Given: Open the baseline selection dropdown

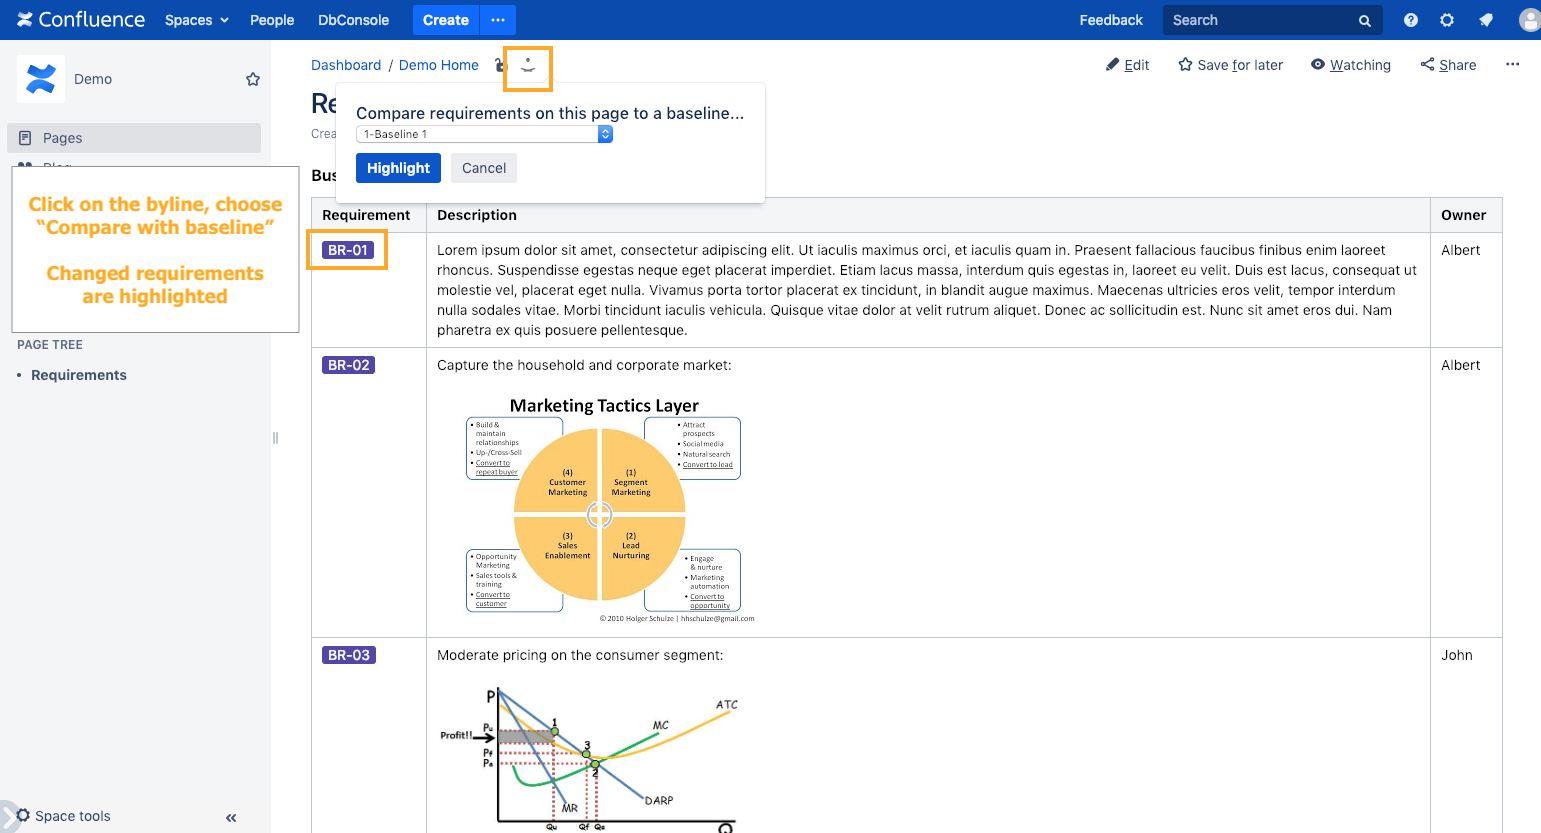Looking at the screenshot, I should (x=484, y=134).
